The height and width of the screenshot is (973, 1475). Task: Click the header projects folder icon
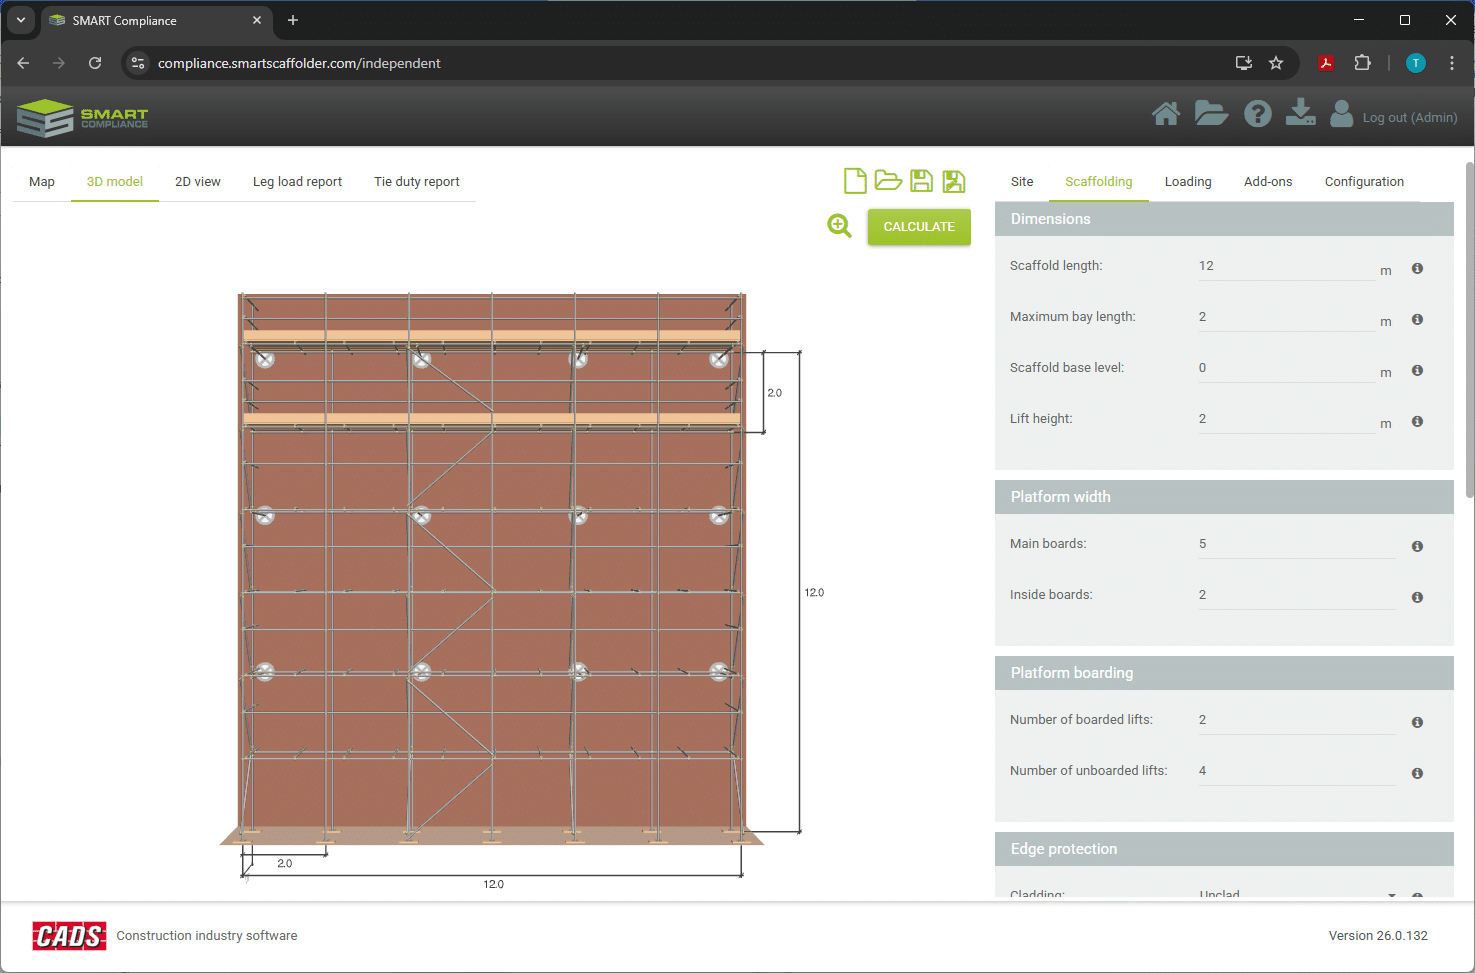click(x=1211, y=115)
